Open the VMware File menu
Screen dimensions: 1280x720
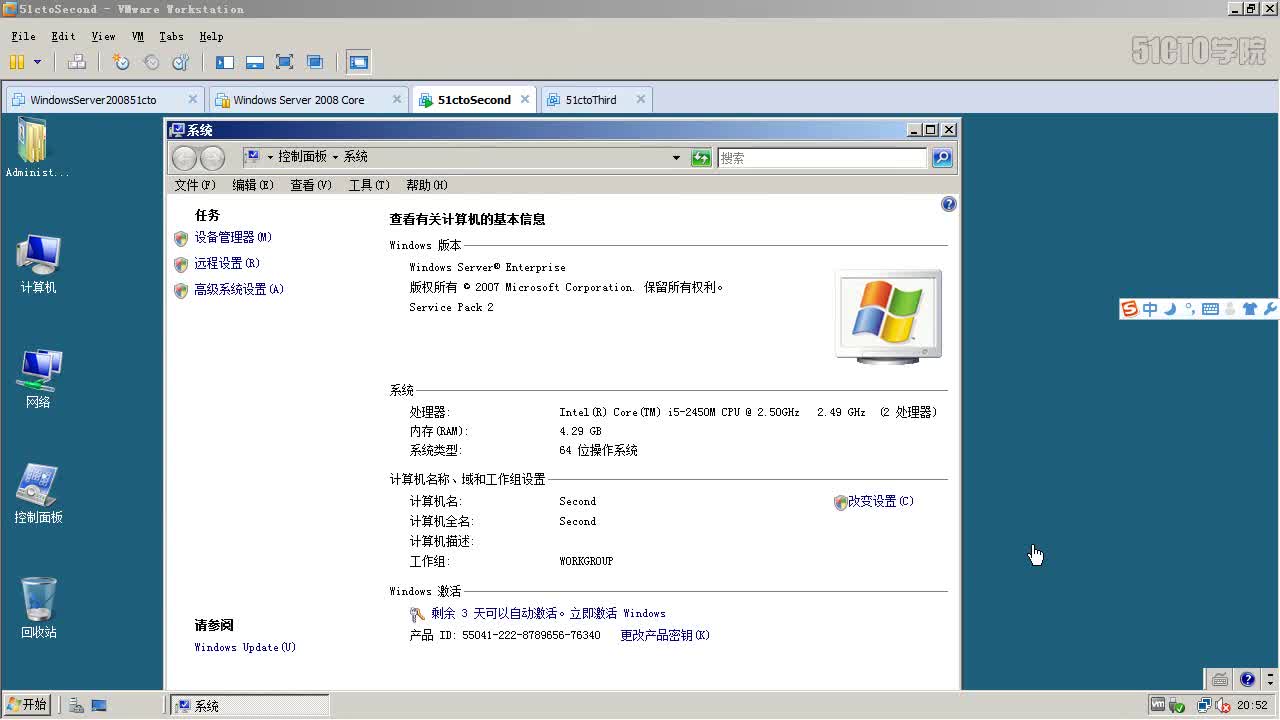pos(23,37)
